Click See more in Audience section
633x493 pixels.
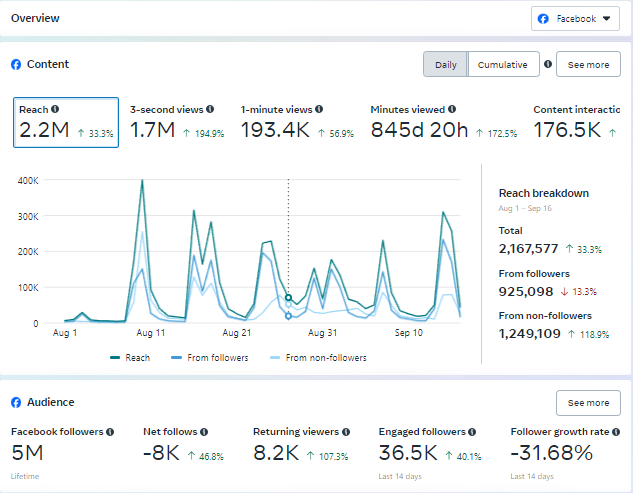click(x=588, y=403)
